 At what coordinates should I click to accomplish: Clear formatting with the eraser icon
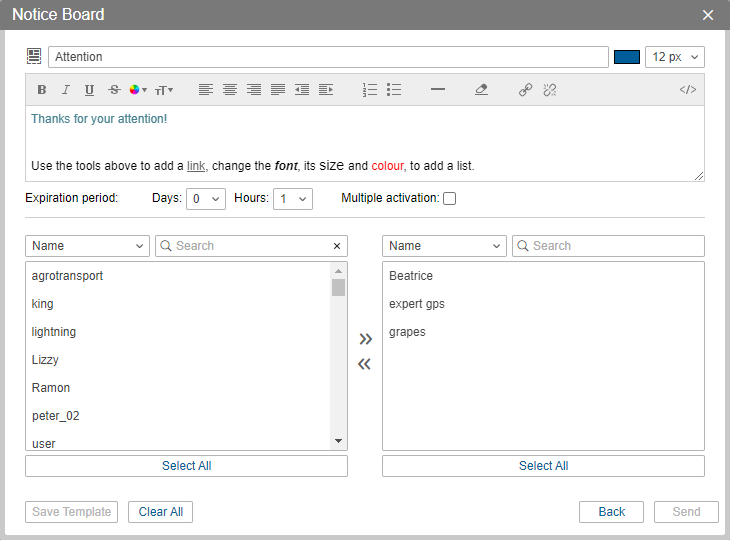click(x=481, y=90)
